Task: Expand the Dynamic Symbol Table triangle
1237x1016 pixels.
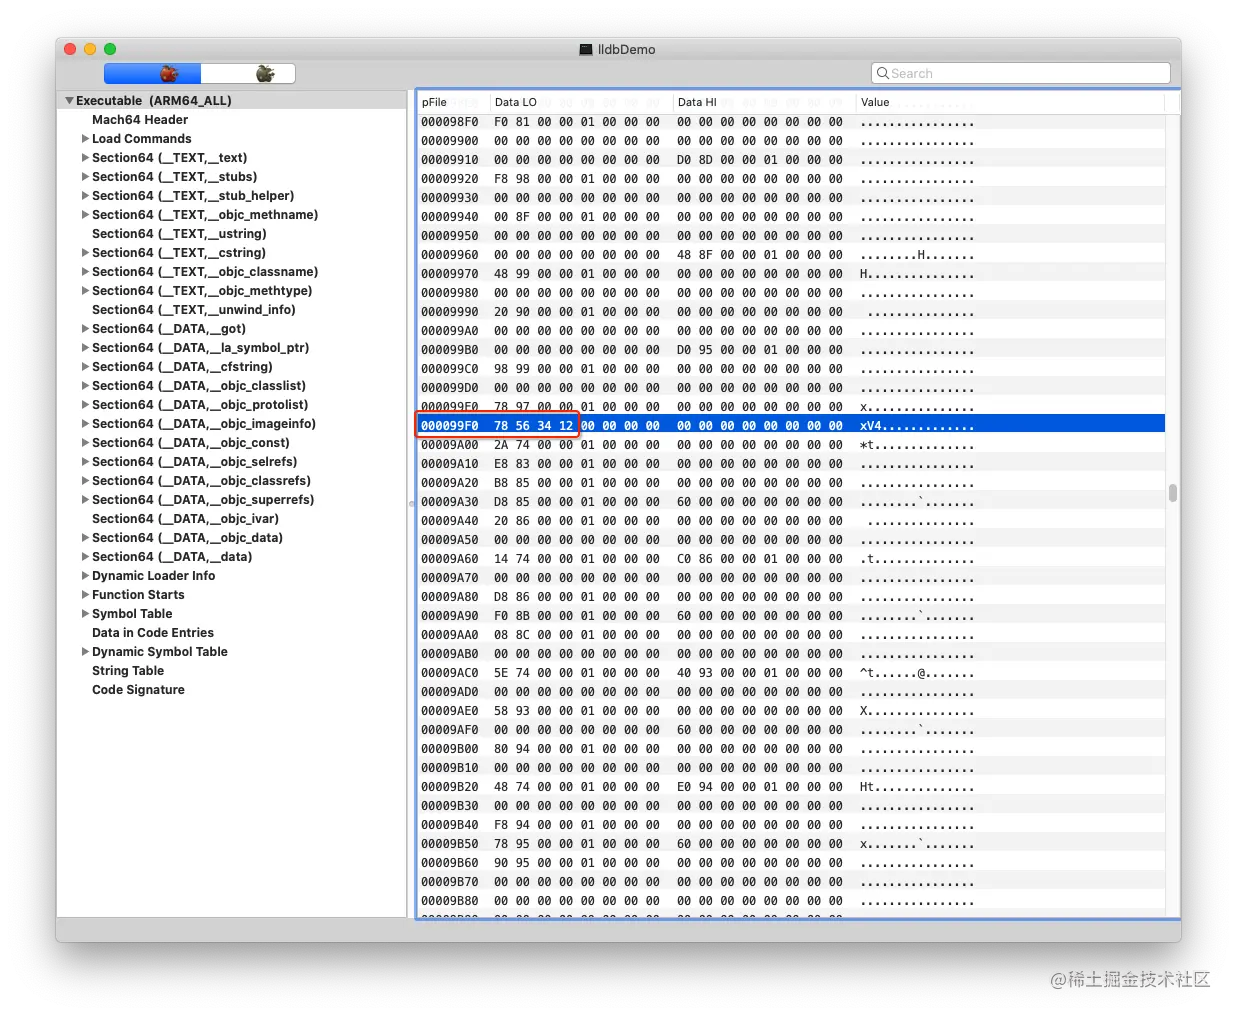Action: (85, 652)
